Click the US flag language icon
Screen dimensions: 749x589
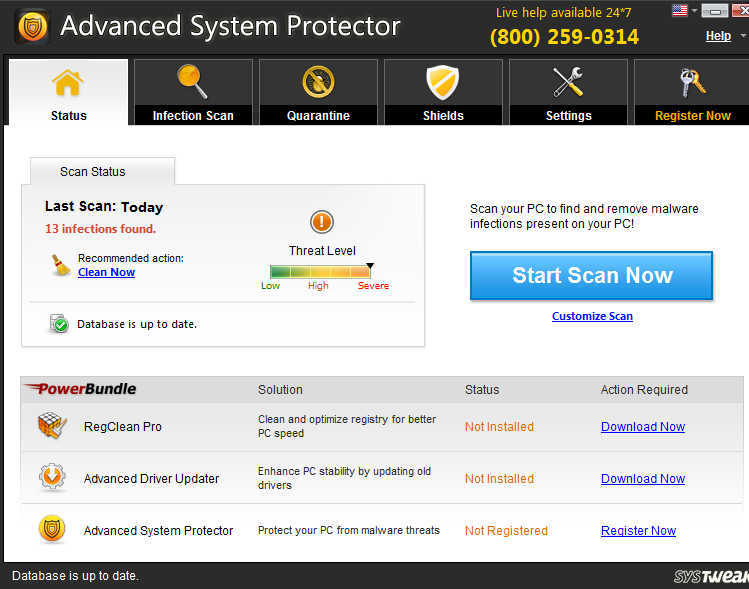click(679, 10)
